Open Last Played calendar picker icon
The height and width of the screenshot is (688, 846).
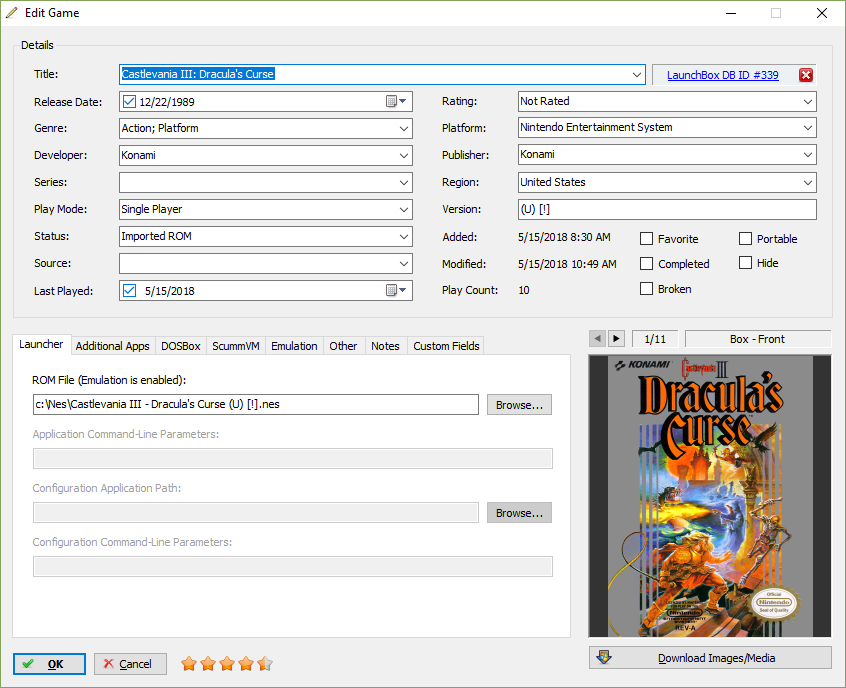click(x=396, y=290)
